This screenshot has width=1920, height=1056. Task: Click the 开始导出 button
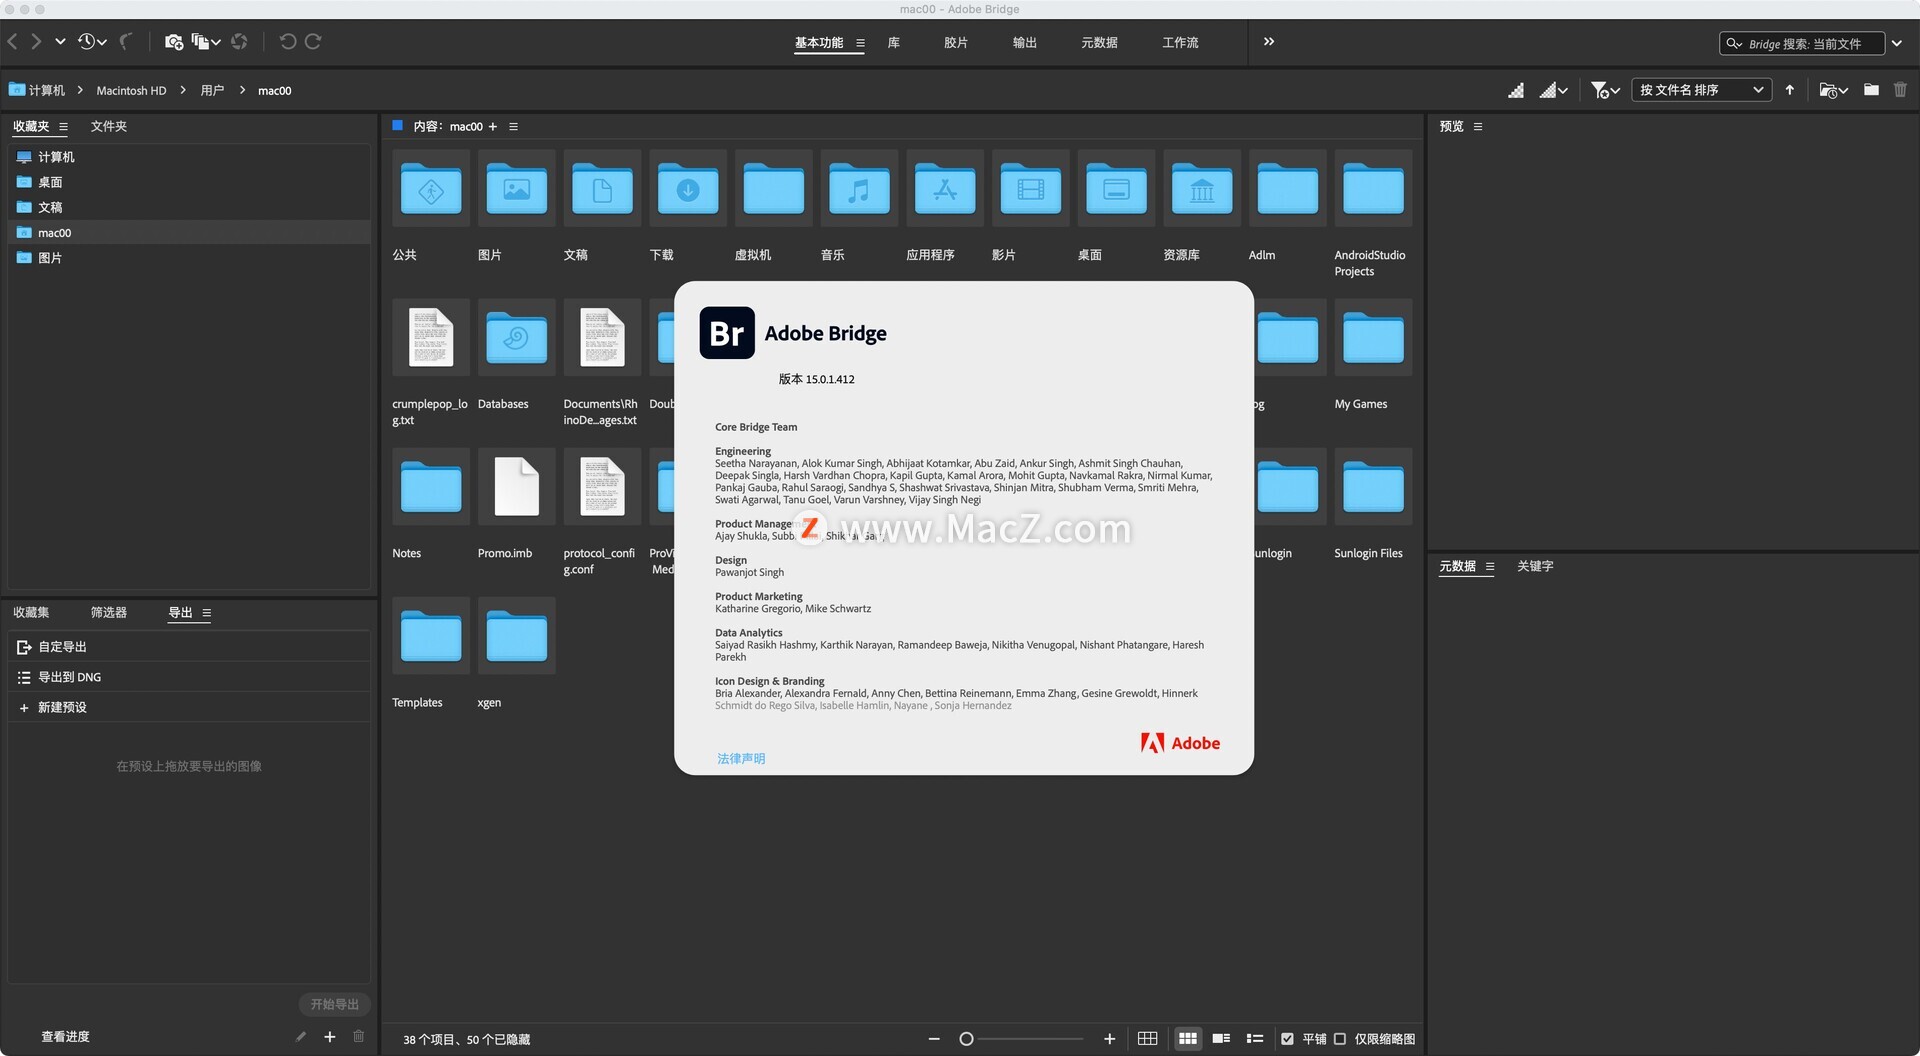tap(334, 1004)
